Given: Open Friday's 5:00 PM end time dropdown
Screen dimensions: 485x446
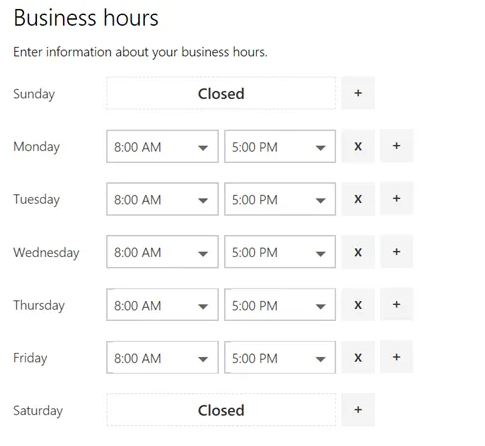Looking at the screenshot, I should pyautogui.click(x=280, y=357).
